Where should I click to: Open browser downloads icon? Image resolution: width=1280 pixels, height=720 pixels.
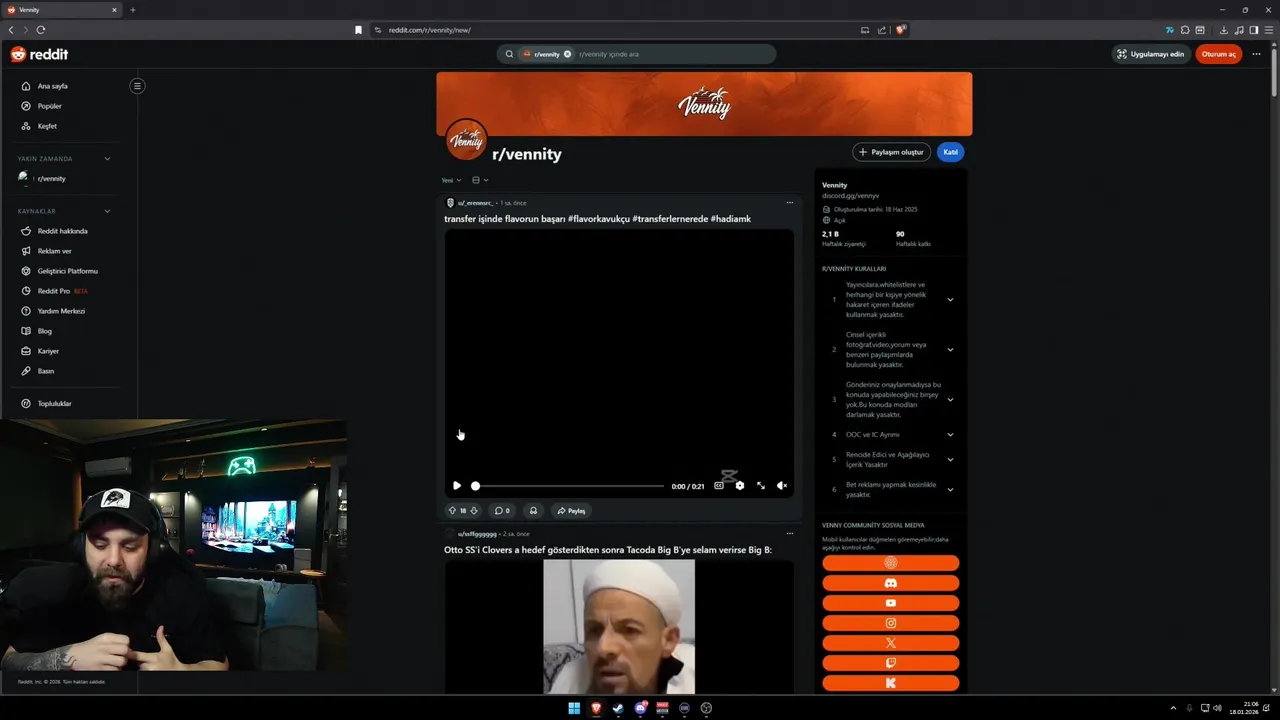tap(1225, 30)
